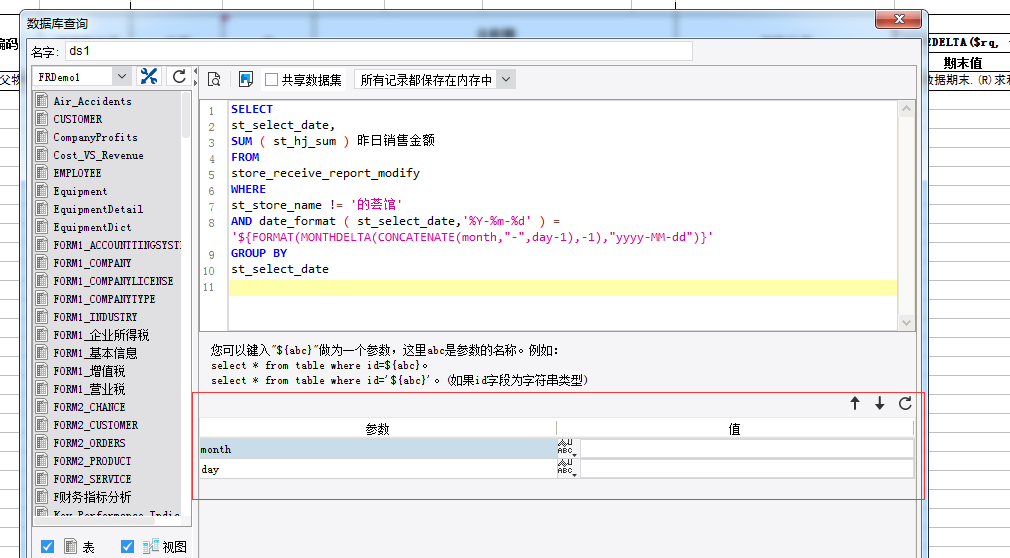Click the CUSTOMER table icon
1010x558 pixels.
[43, 119]
